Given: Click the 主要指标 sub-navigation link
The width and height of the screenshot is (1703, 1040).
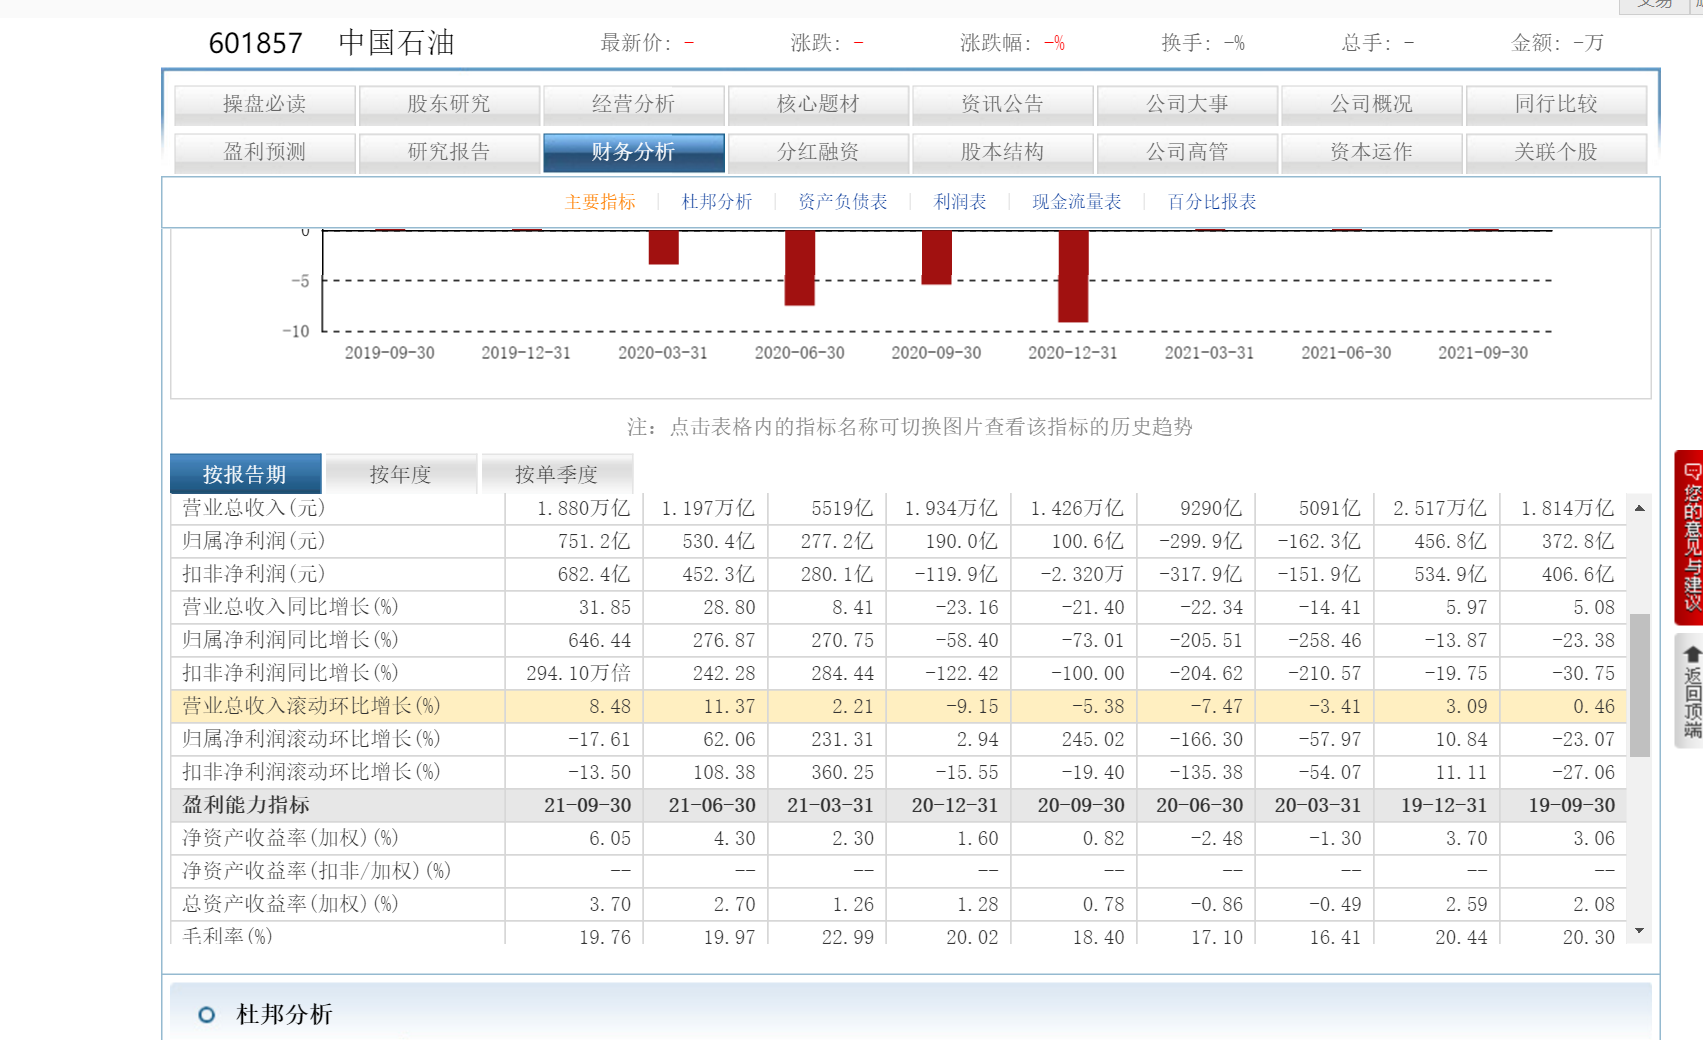Looking at the screenshot, I should [x=600, y=202].
